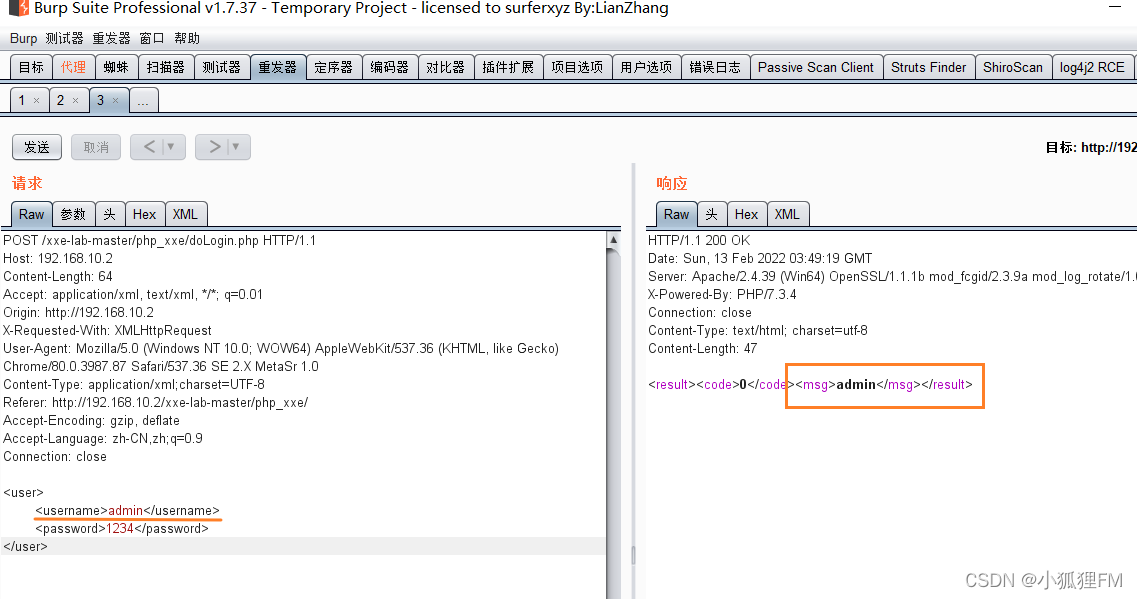Switch to the 对比器 tab
Screen dimensions: 1137x599
click(445, 67)
